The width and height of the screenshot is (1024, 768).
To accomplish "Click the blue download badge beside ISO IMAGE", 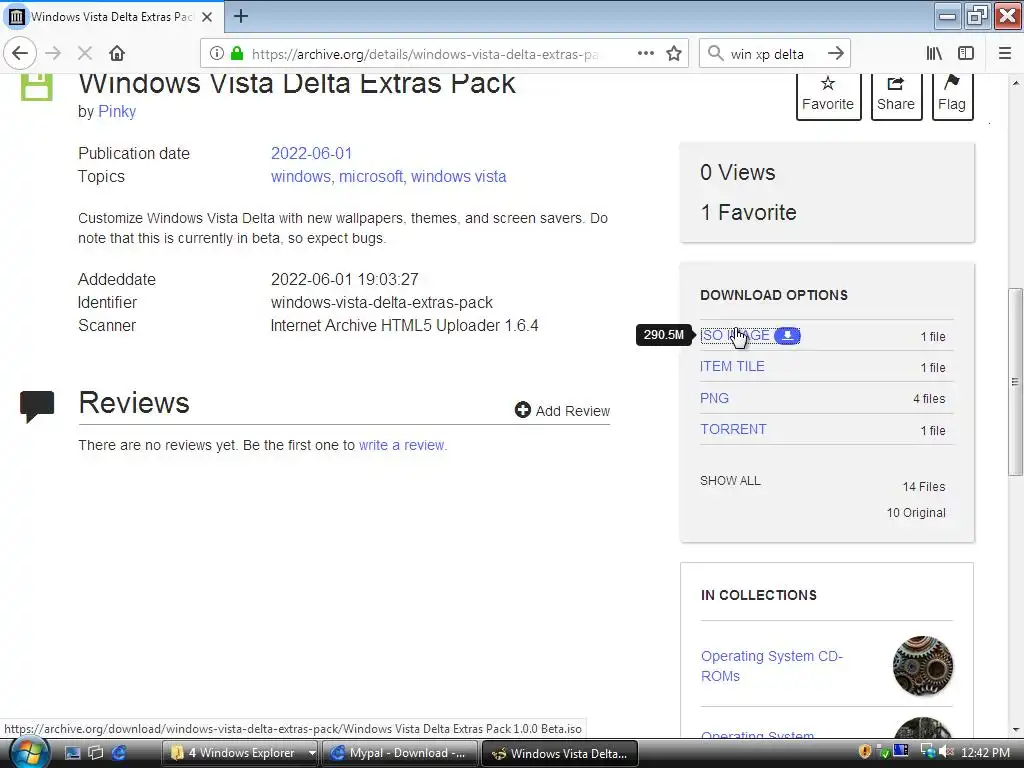I will point(787,336).
